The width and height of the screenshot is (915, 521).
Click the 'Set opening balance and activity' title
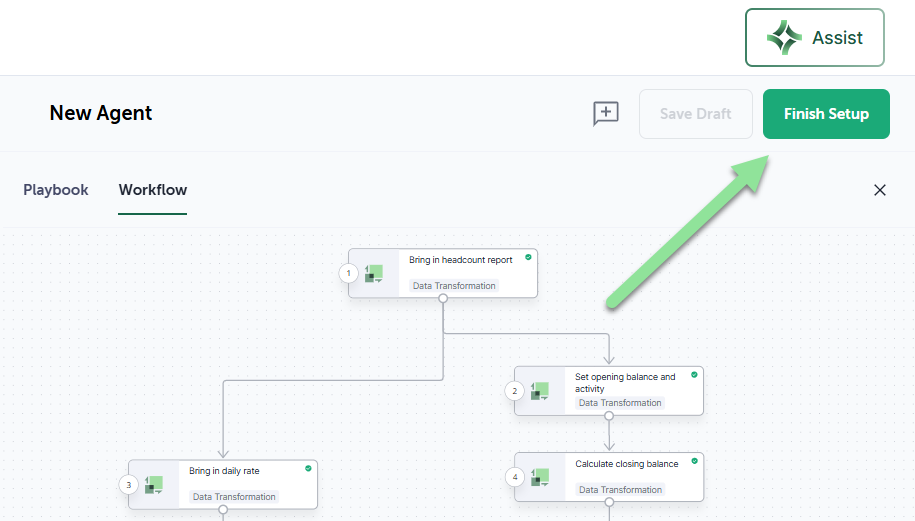[x=625, y=383]
